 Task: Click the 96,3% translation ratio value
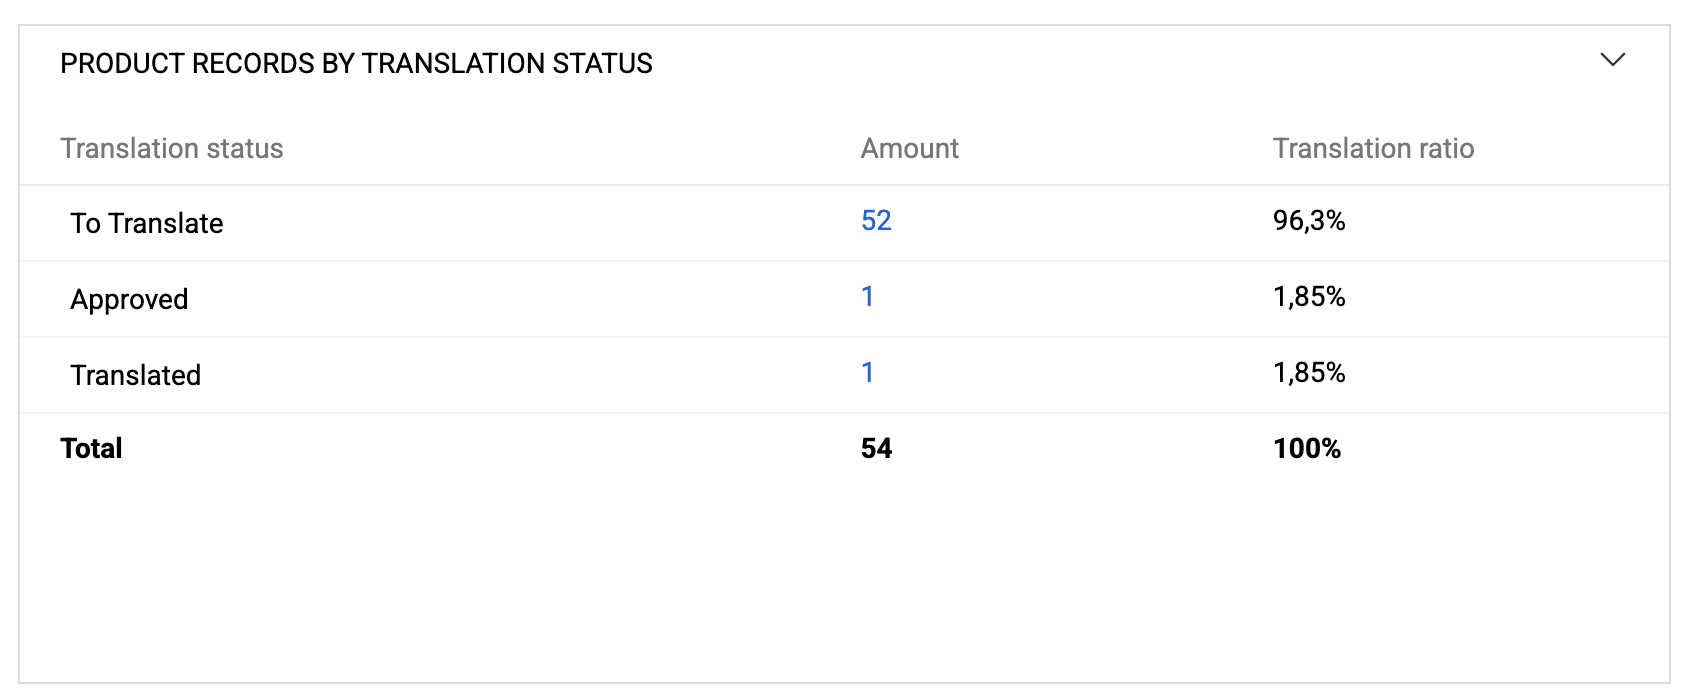(x=1310, y=222)
